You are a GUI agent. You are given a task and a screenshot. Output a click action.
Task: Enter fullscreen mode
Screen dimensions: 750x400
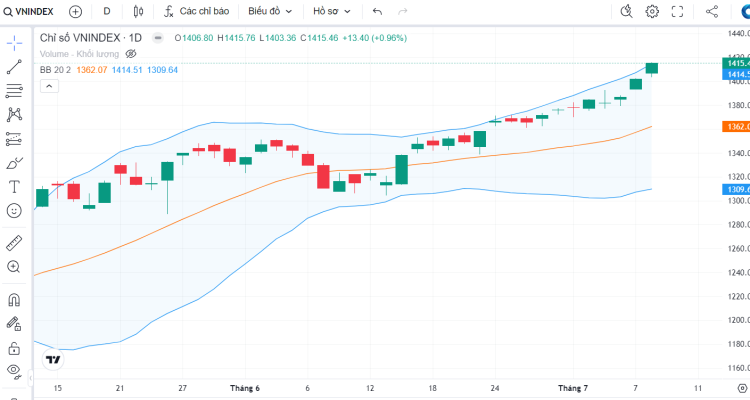[x=677, y=11]
